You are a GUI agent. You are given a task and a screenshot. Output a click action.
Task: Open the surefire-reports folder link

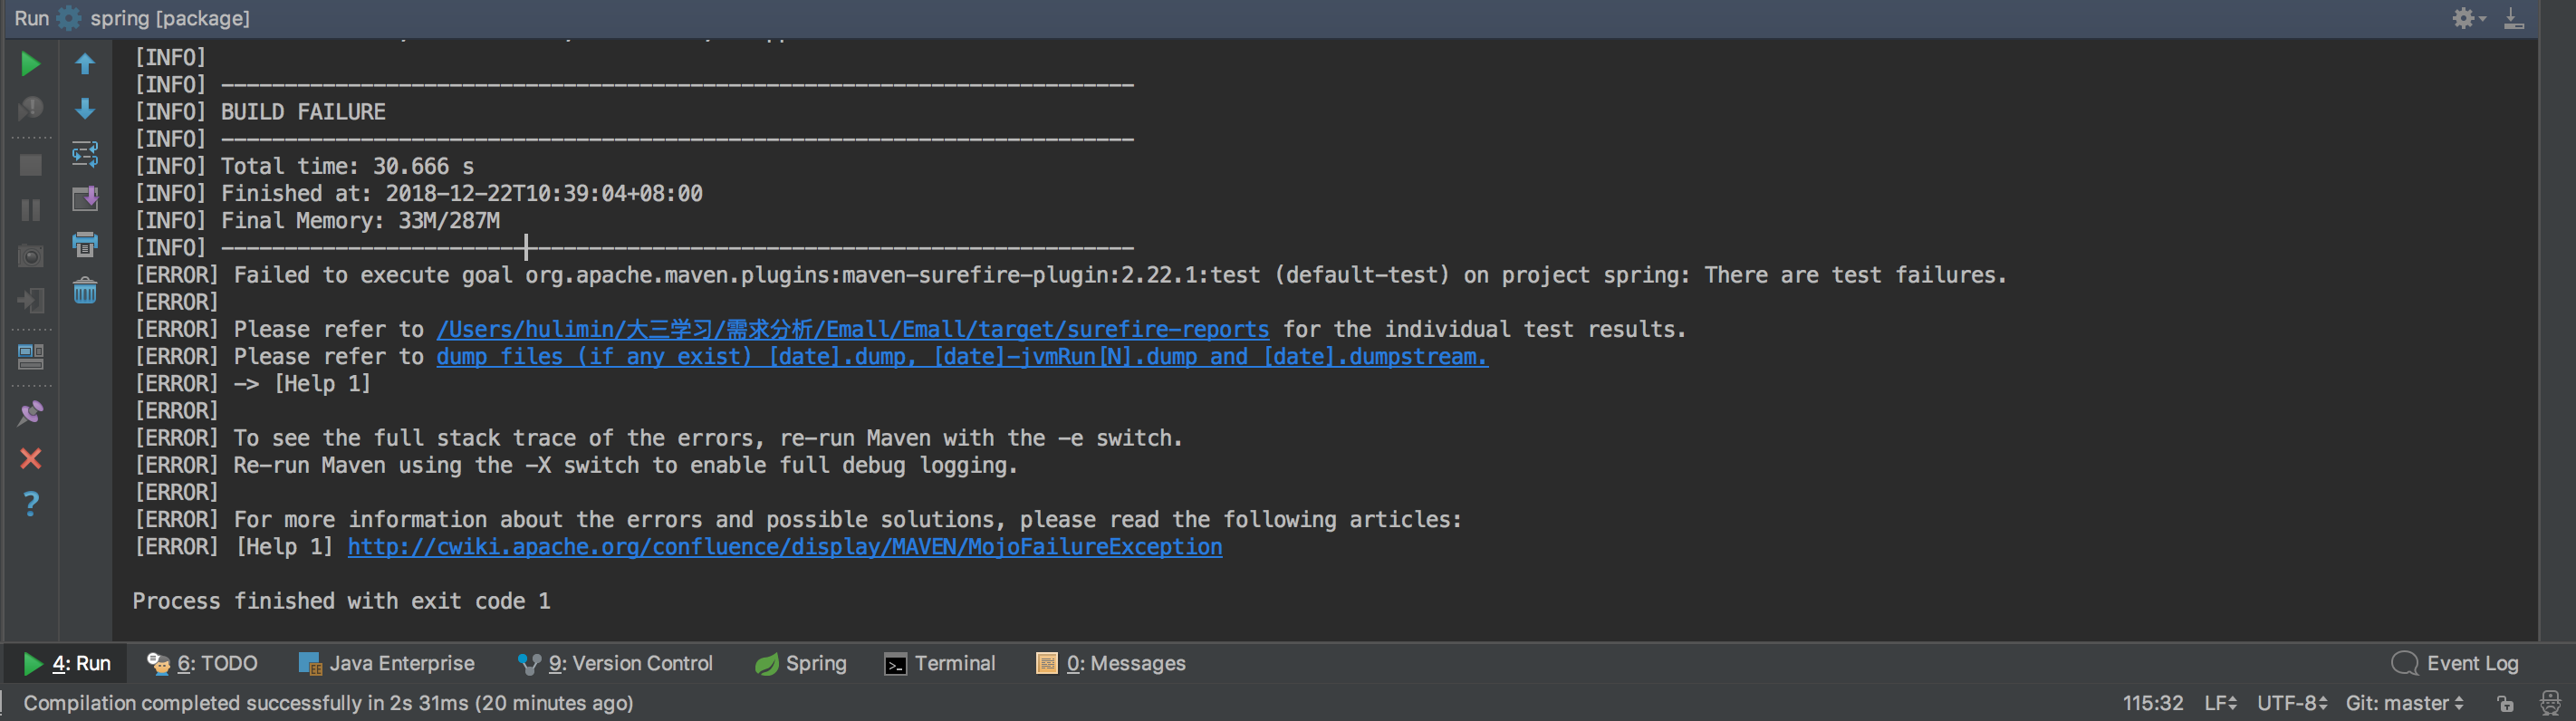pyautogui.click(x=852, y=329)
